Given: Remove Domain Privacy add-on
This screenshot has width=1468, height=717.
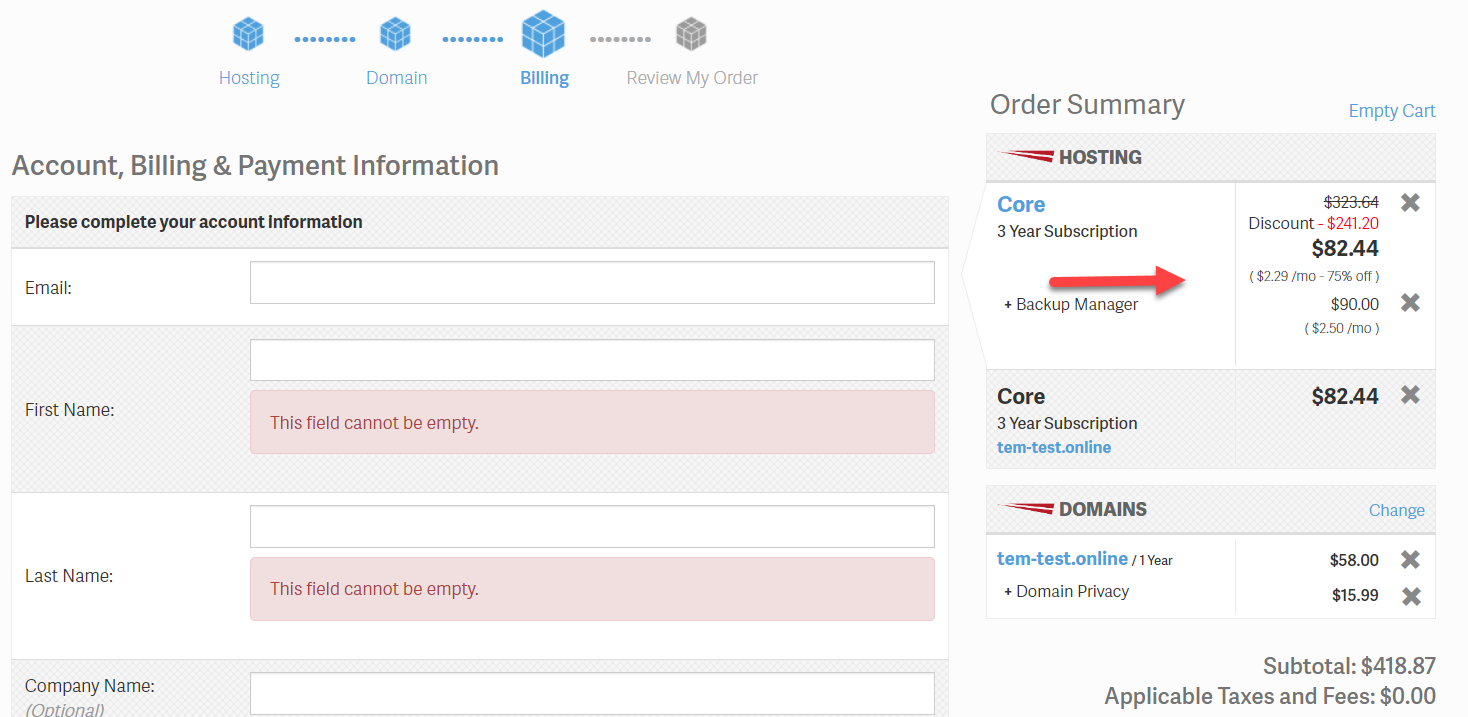Looking at the screenshot, I should [x=1410, y=596].
